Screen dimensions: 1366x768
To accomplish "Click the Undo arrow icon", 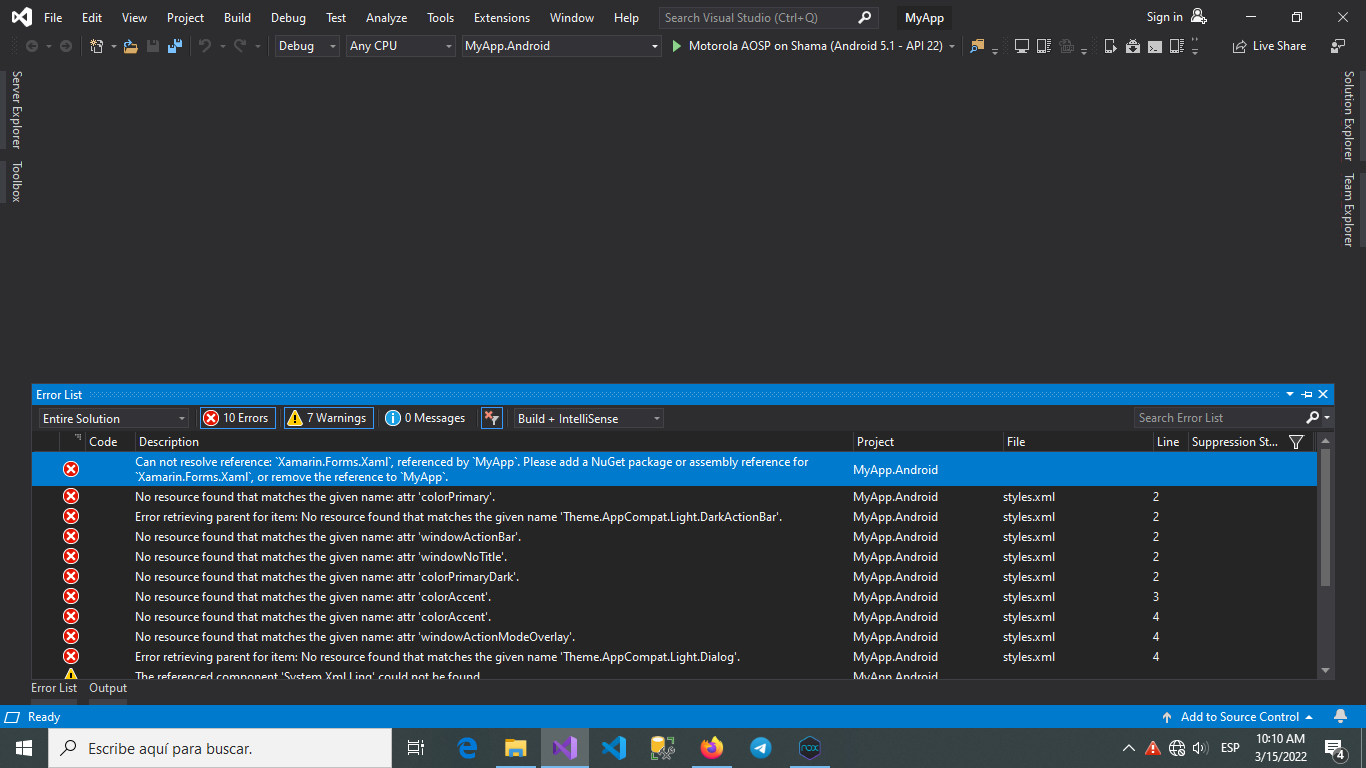I will click(x=205, y=45).
